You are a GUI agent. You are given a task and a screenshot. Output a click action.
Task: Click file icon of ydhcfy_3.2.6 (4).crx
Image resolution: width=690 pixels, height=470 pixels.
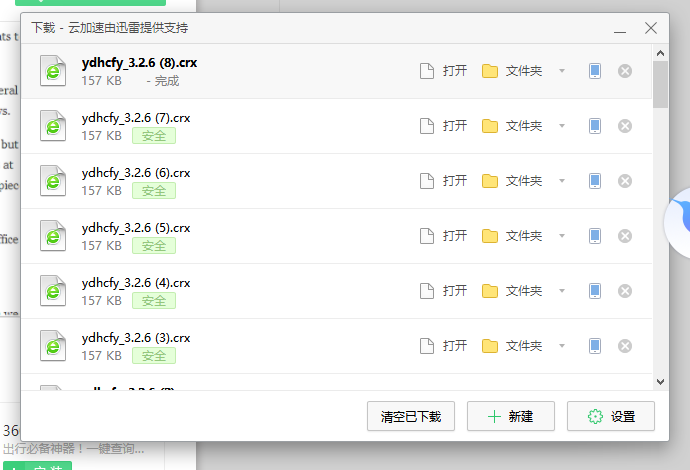(x=53, y=290)
